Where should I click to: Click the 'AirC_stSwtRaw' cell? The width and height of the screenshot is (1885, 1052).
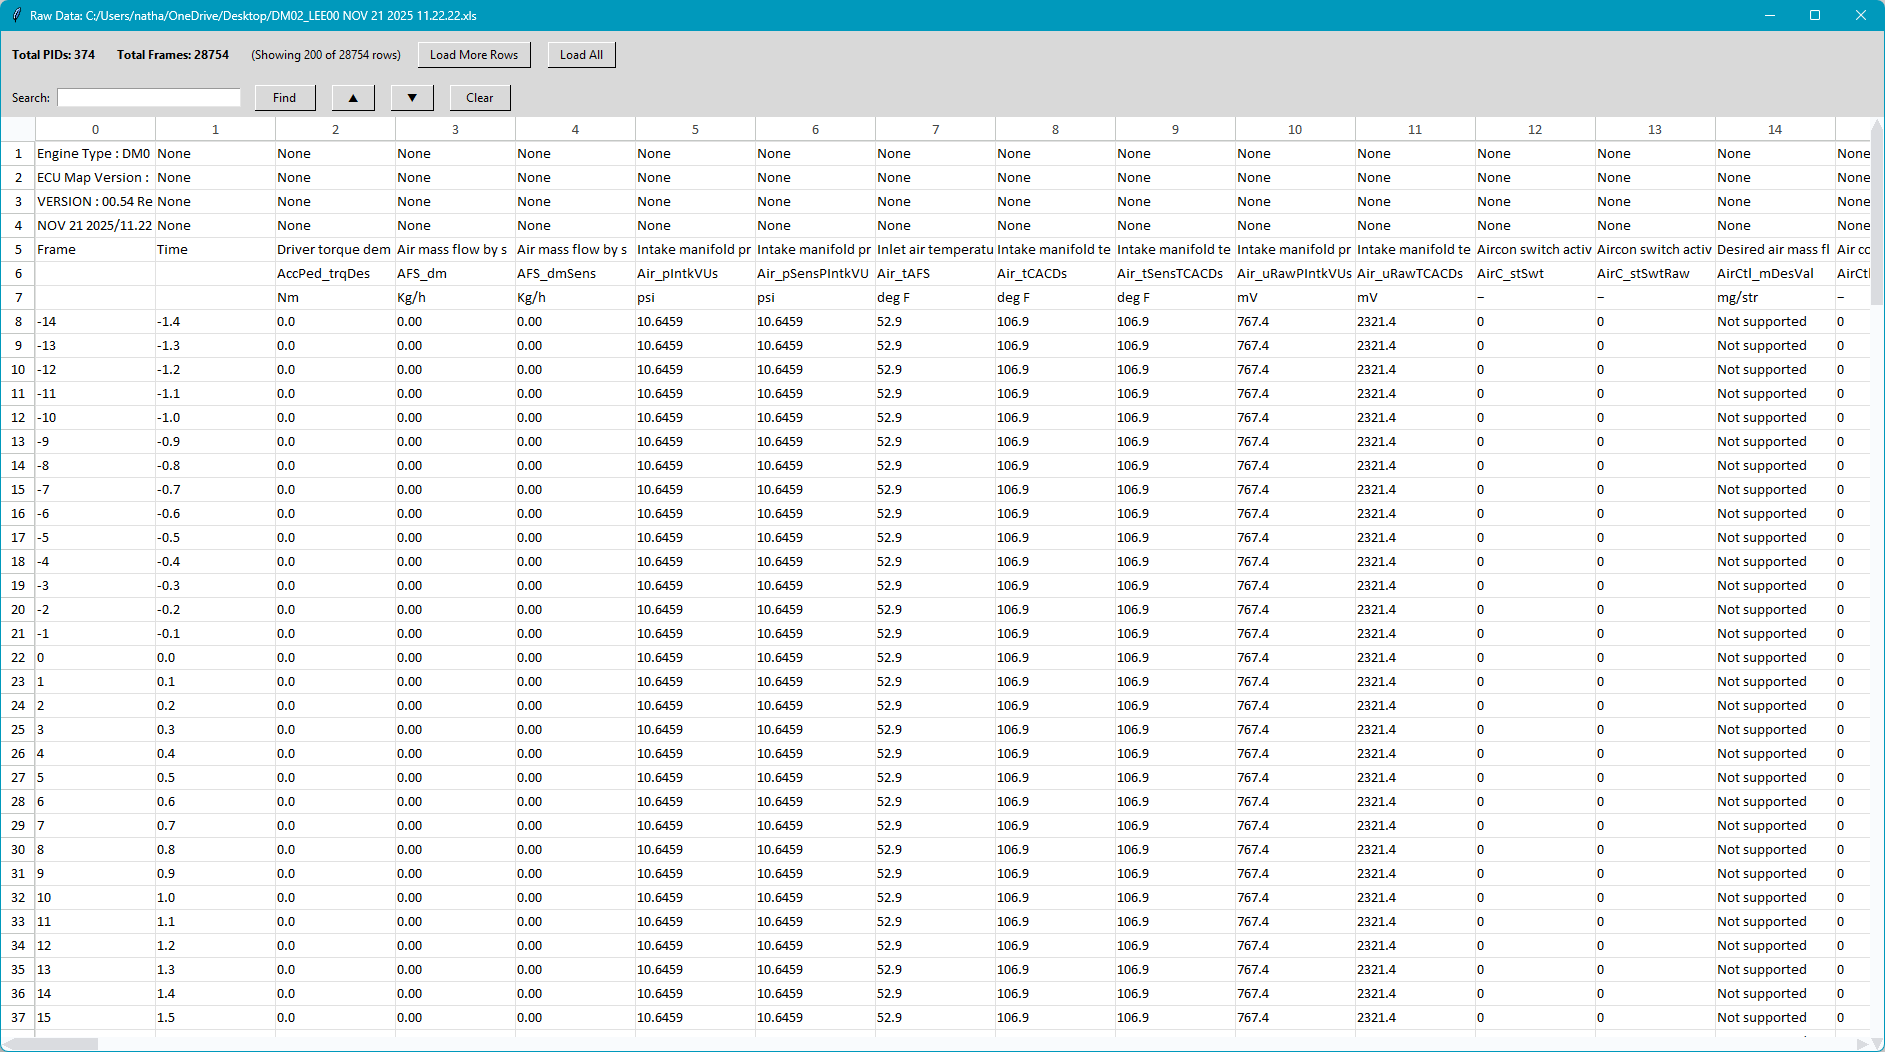point(1655,274)
